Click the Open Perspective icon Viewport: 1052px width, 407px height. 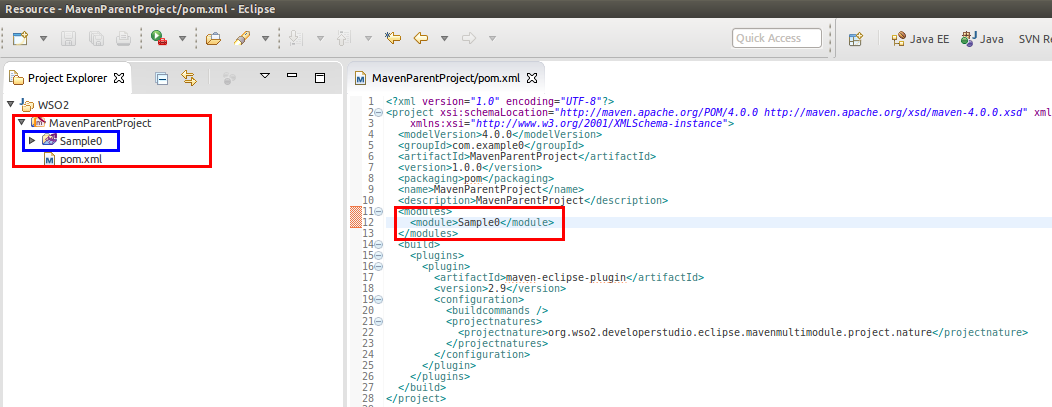tap(856, 39)
